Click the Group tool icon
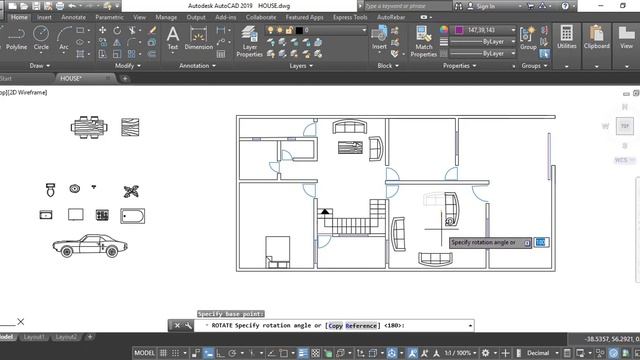The height and width of the screenshot is (360, 640). tap(528, 38)
